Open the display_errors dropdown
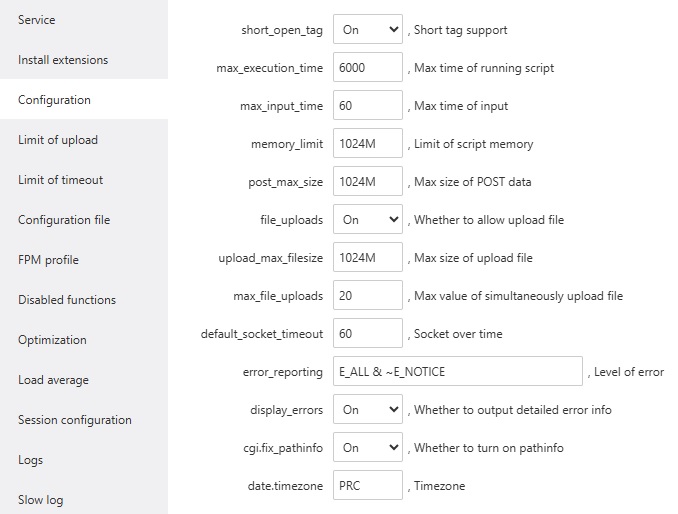The width and height of the screenshot is (678, 514). point(367,410)
